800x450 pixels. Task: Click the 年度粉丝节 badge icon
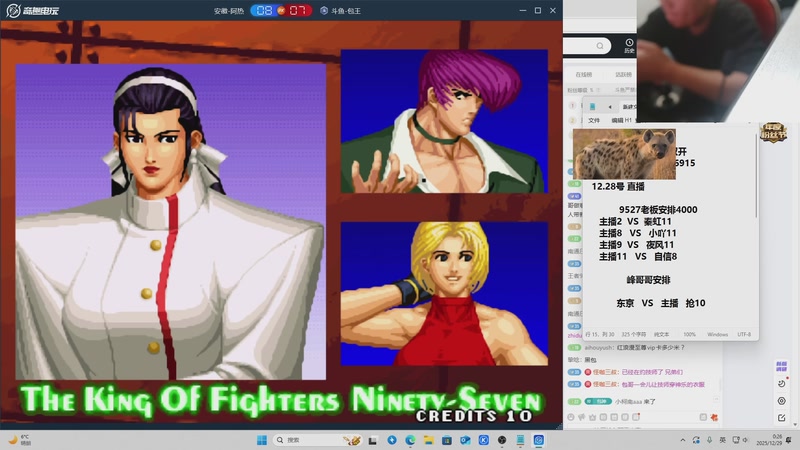pyautogui.click(x=773, y=133)
